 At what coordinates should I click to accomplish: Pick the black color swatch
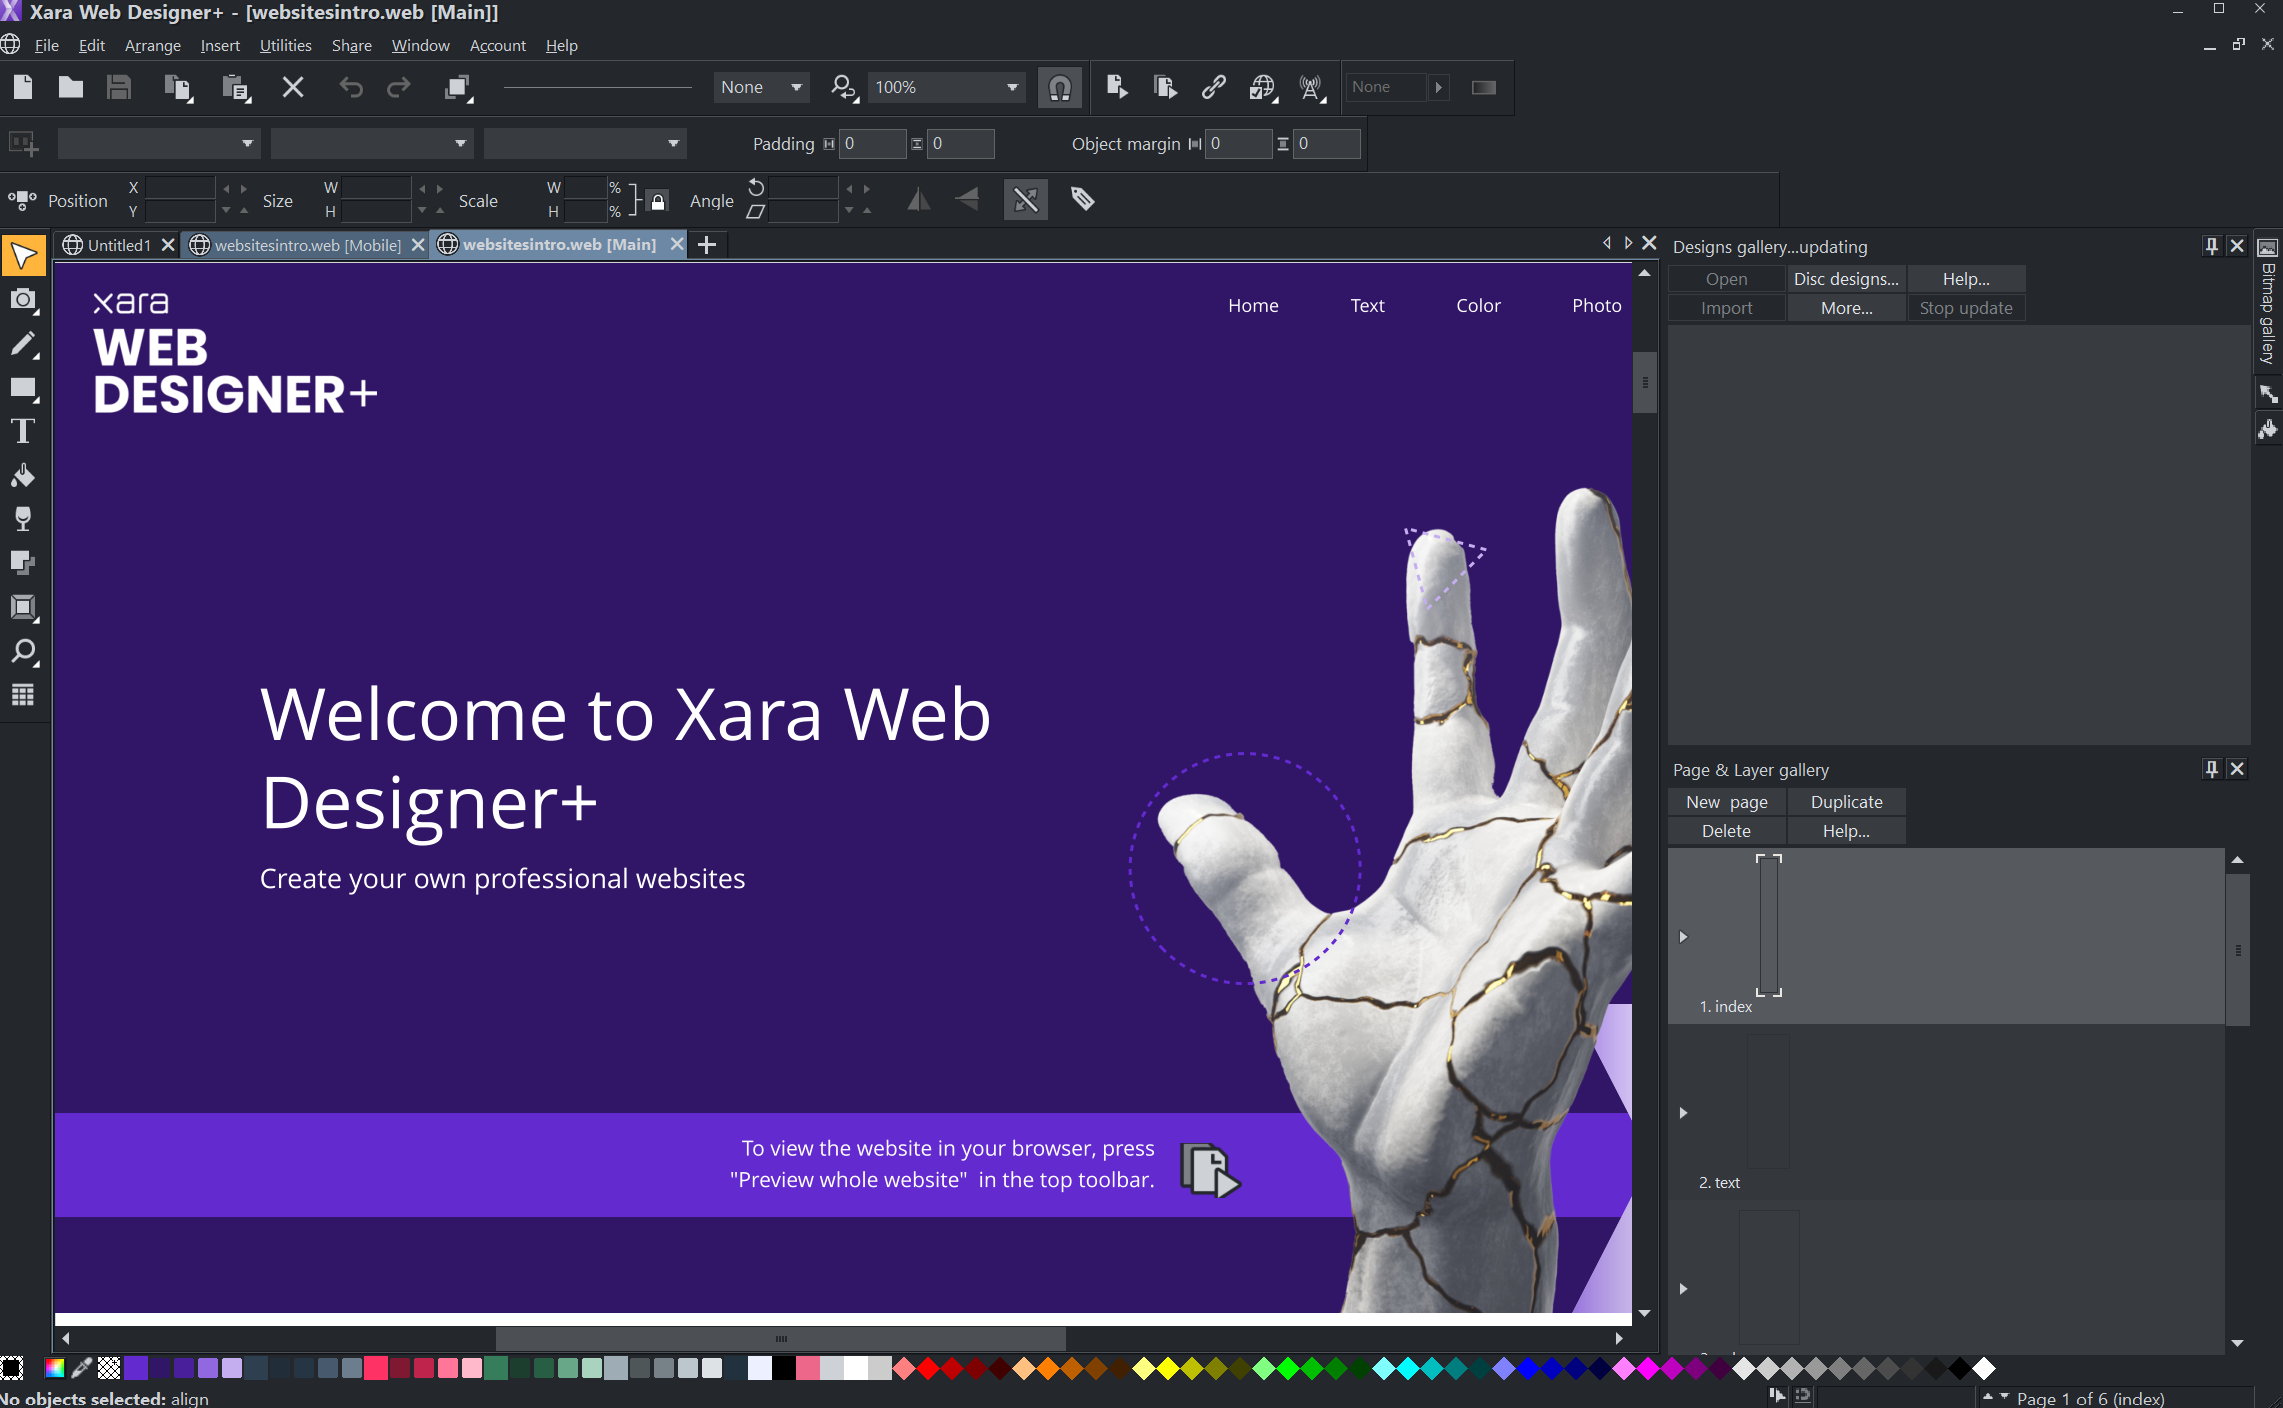784,1368
